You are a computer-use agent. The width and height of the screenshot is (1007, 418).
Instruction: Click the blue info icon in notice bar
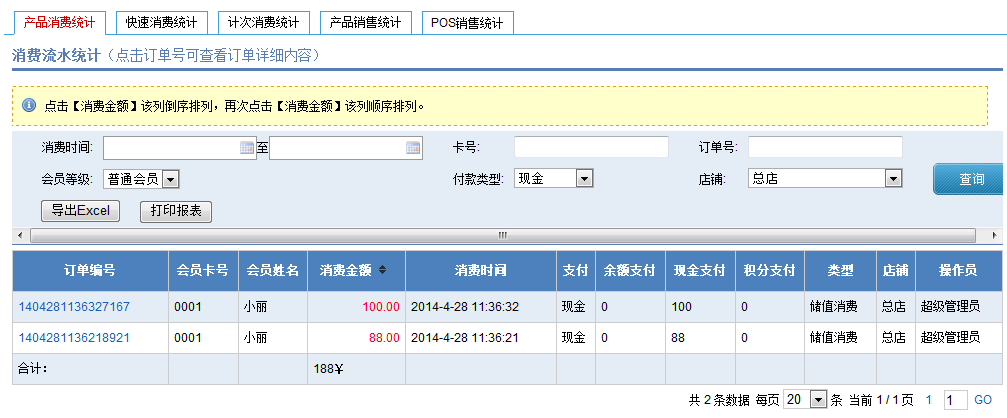pos(28,105)
